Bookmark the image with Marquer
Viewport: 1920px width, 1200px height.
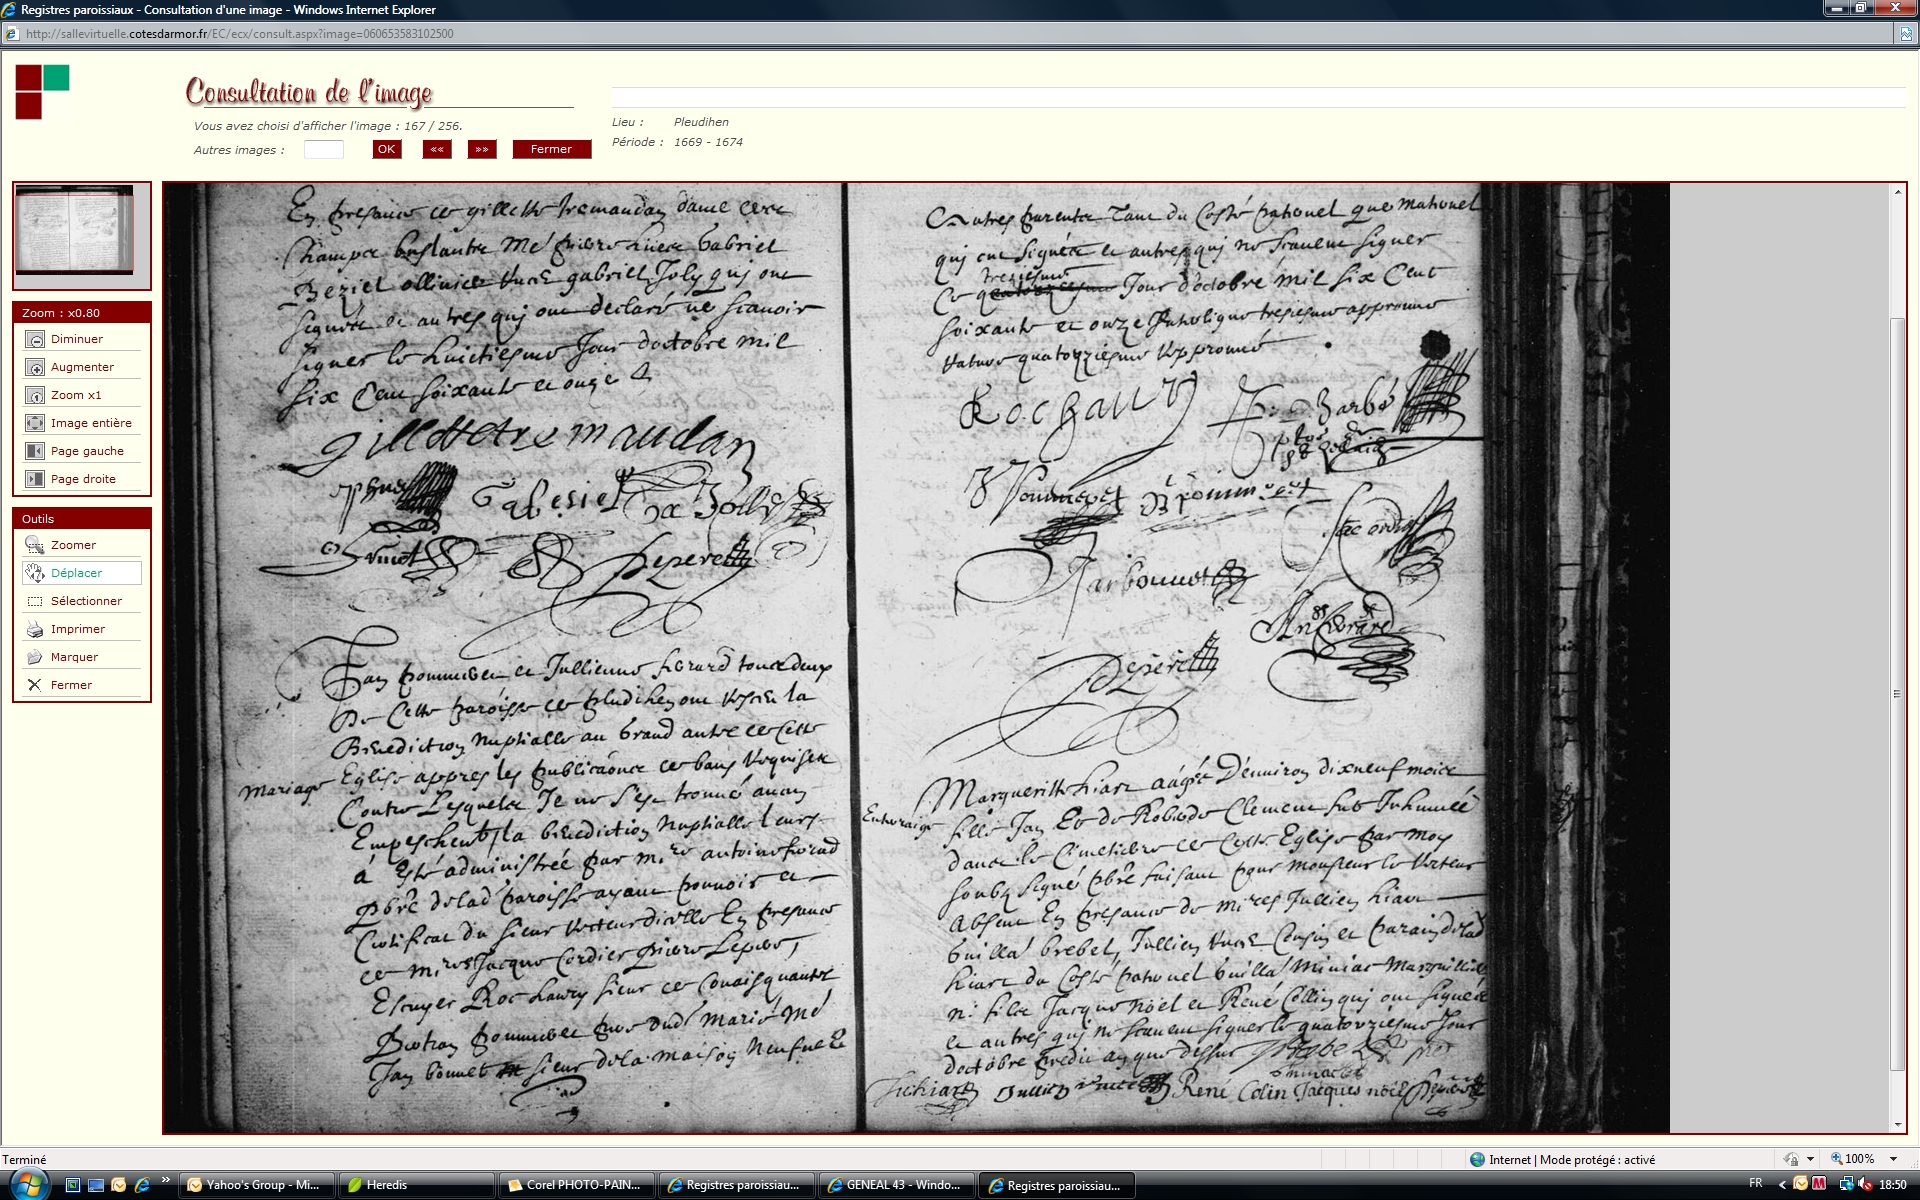(x=35, y=658)
